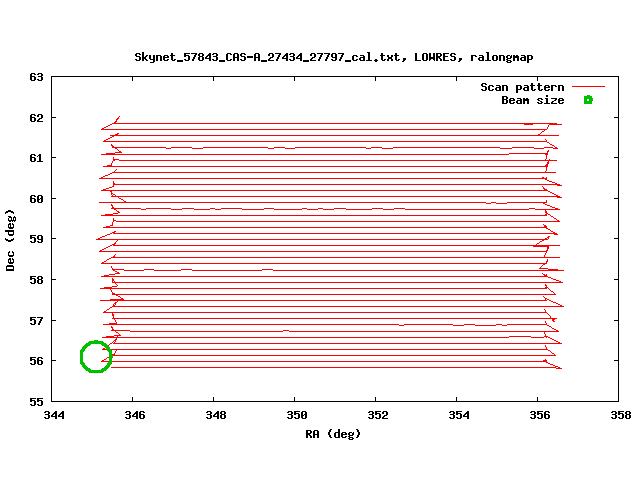
Task: Click the y-axis tick label 61
Action: (x=36, y=158)
